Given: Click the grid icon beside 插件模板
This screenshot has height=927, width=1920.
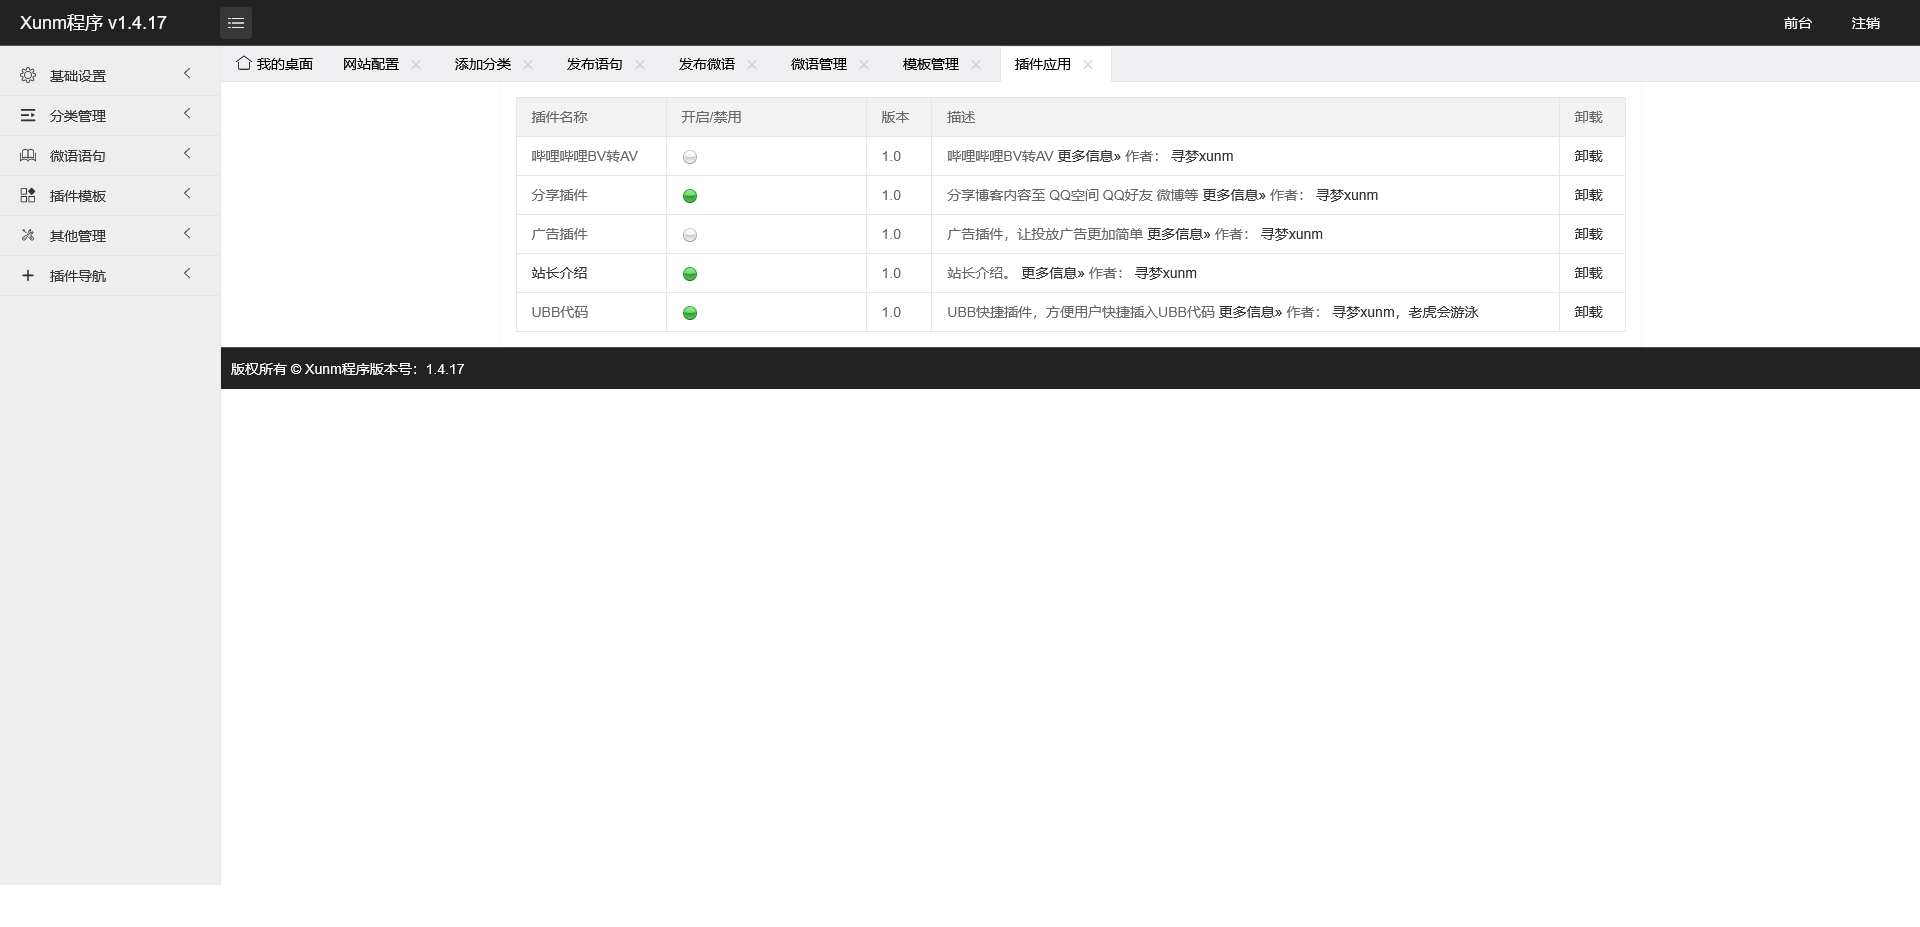Looking at the screenshot, I should click(28, 196).
